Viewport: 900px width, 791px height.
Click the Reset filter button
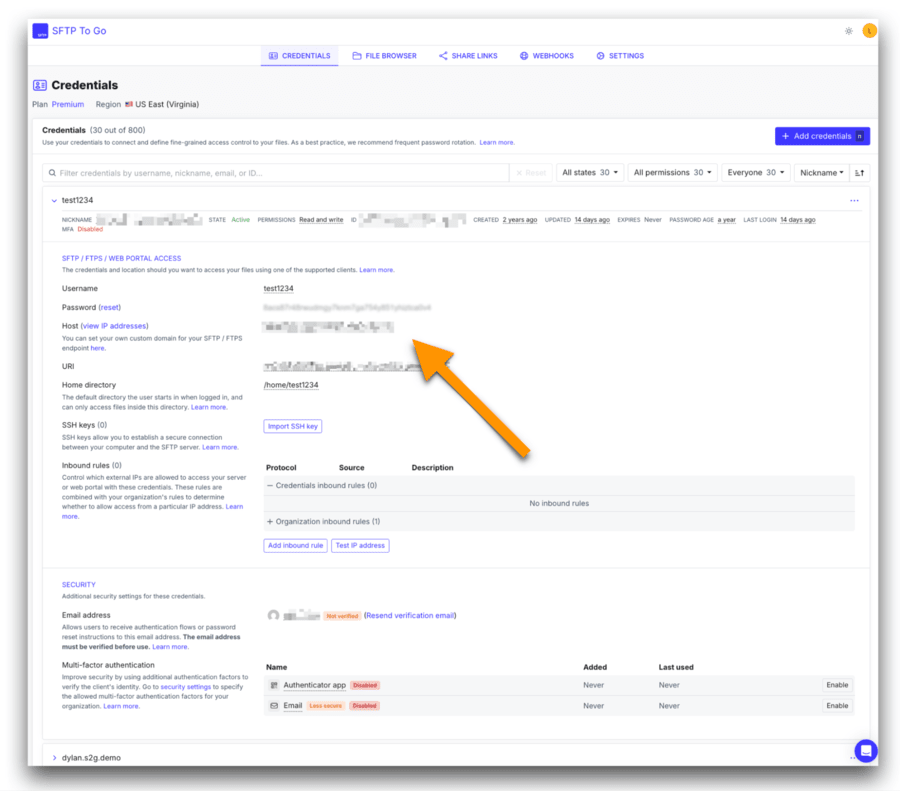[531, 173]
